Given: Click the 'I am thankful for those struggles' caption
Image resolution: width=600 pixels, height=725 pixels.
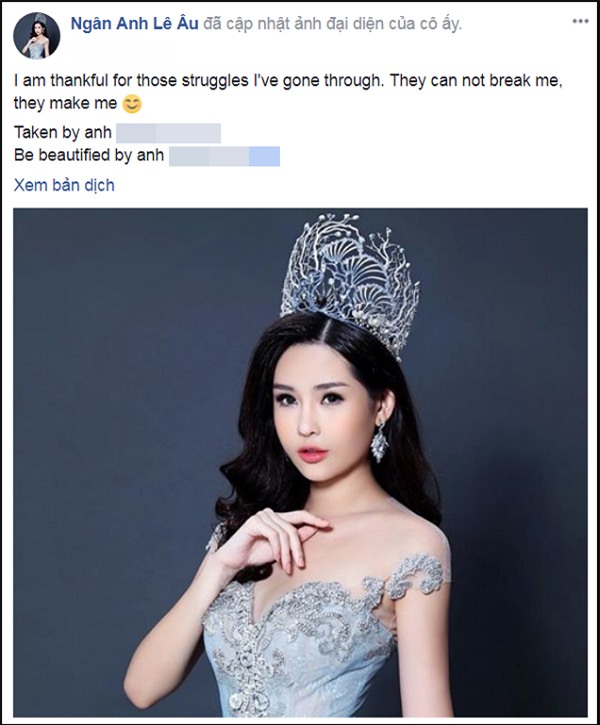Looking at the screenshot, I should tap(288, 80).
